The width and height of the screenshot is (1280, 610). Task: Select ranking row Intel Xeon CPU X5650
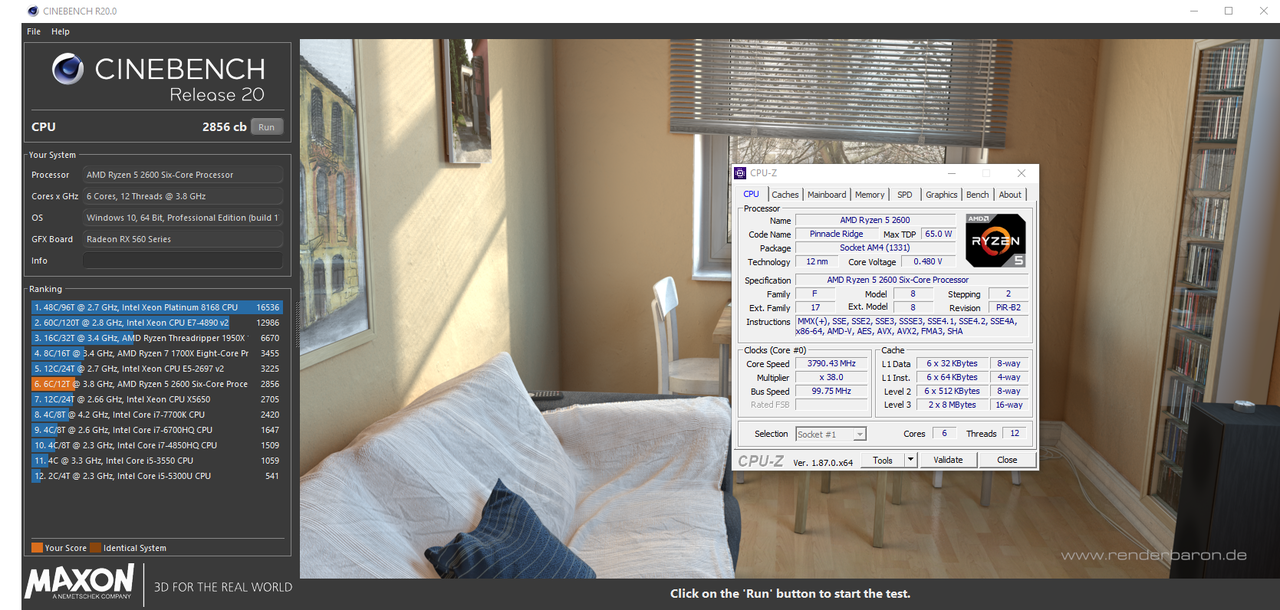157,399
